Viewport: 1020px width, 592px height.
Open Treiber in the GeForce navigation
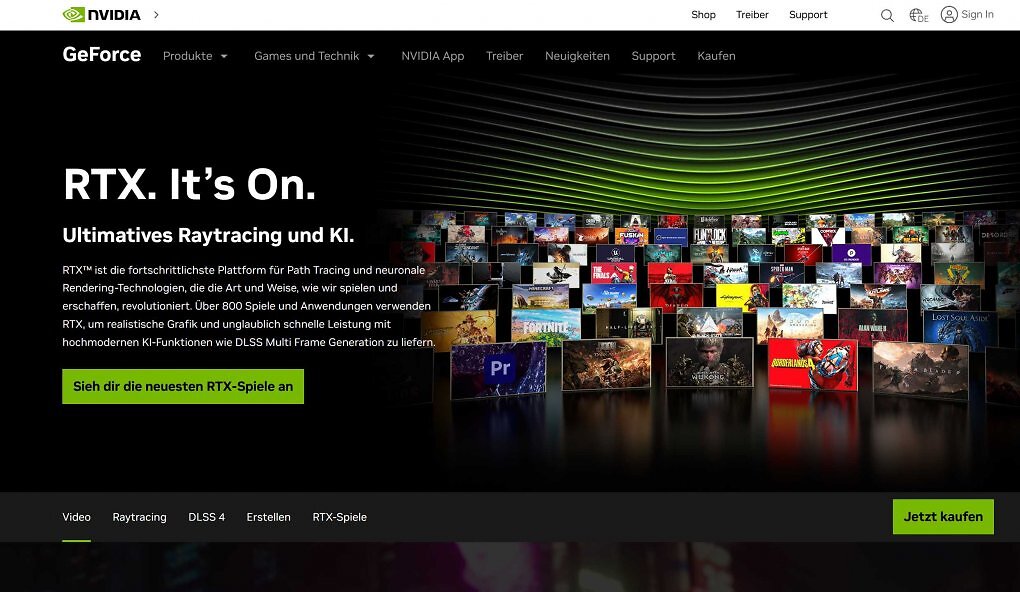(x=504, y=56)
